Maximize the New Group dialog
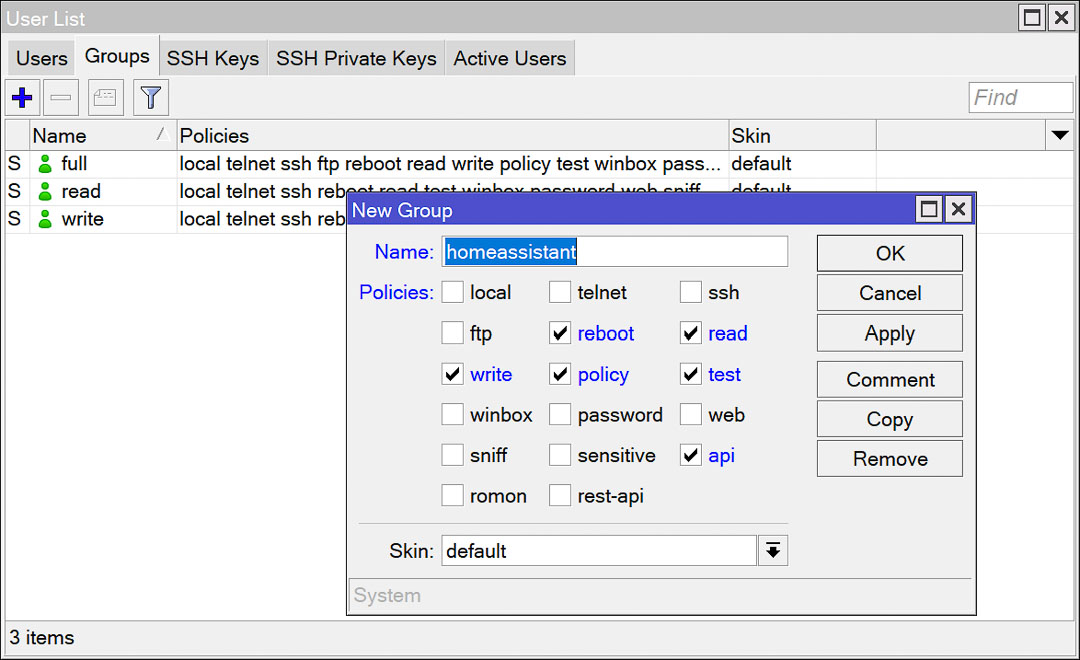The width and height of the screenshot is (1080, 660). (929, 209)
